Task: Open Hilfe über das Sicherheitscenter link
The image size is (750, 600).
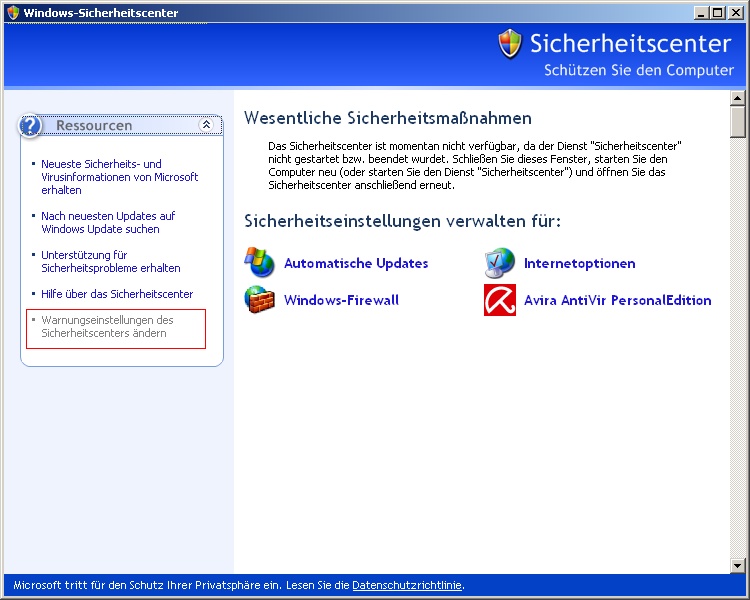Action: coord(117,294)
